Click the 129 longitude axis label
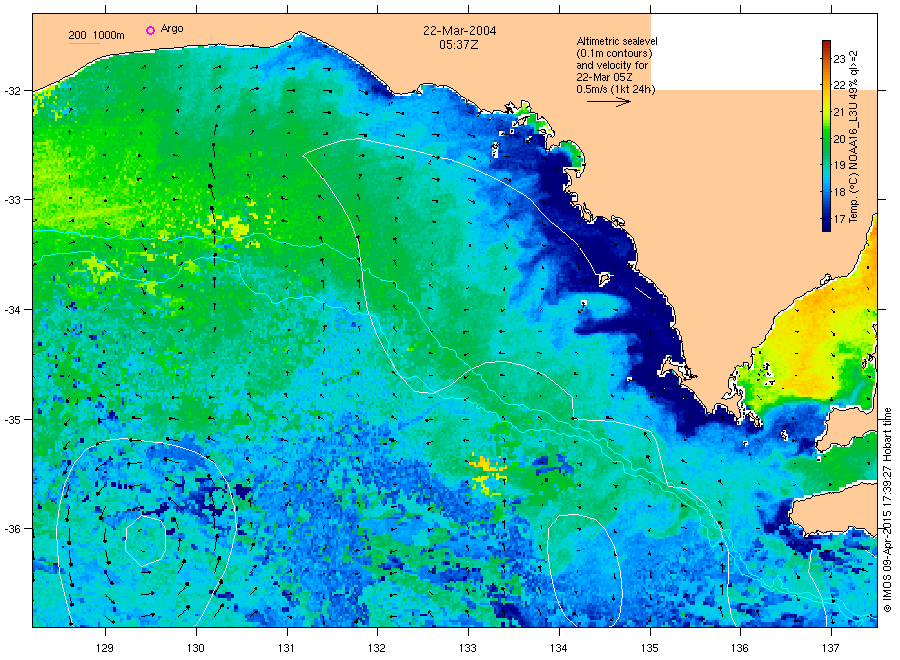The image size is (900, 660). pos(106,648)
